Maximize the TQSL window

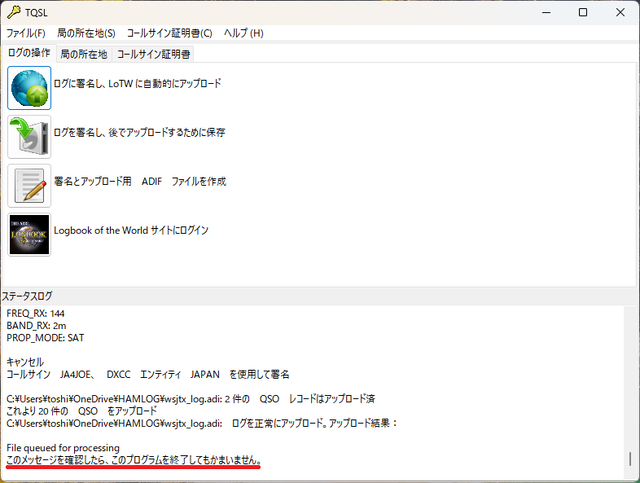pyautogui.click(x=583, y=12)
